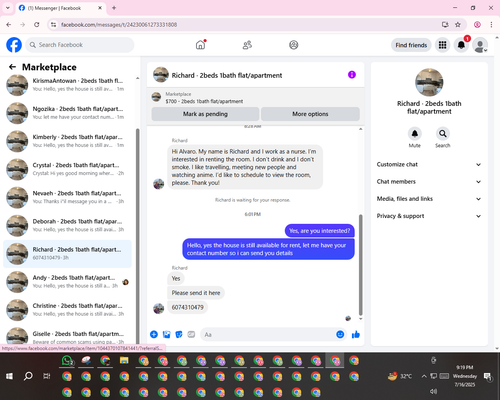Open Notifications bell icon
The image size is (500, 400).
(x=461, y=45)
